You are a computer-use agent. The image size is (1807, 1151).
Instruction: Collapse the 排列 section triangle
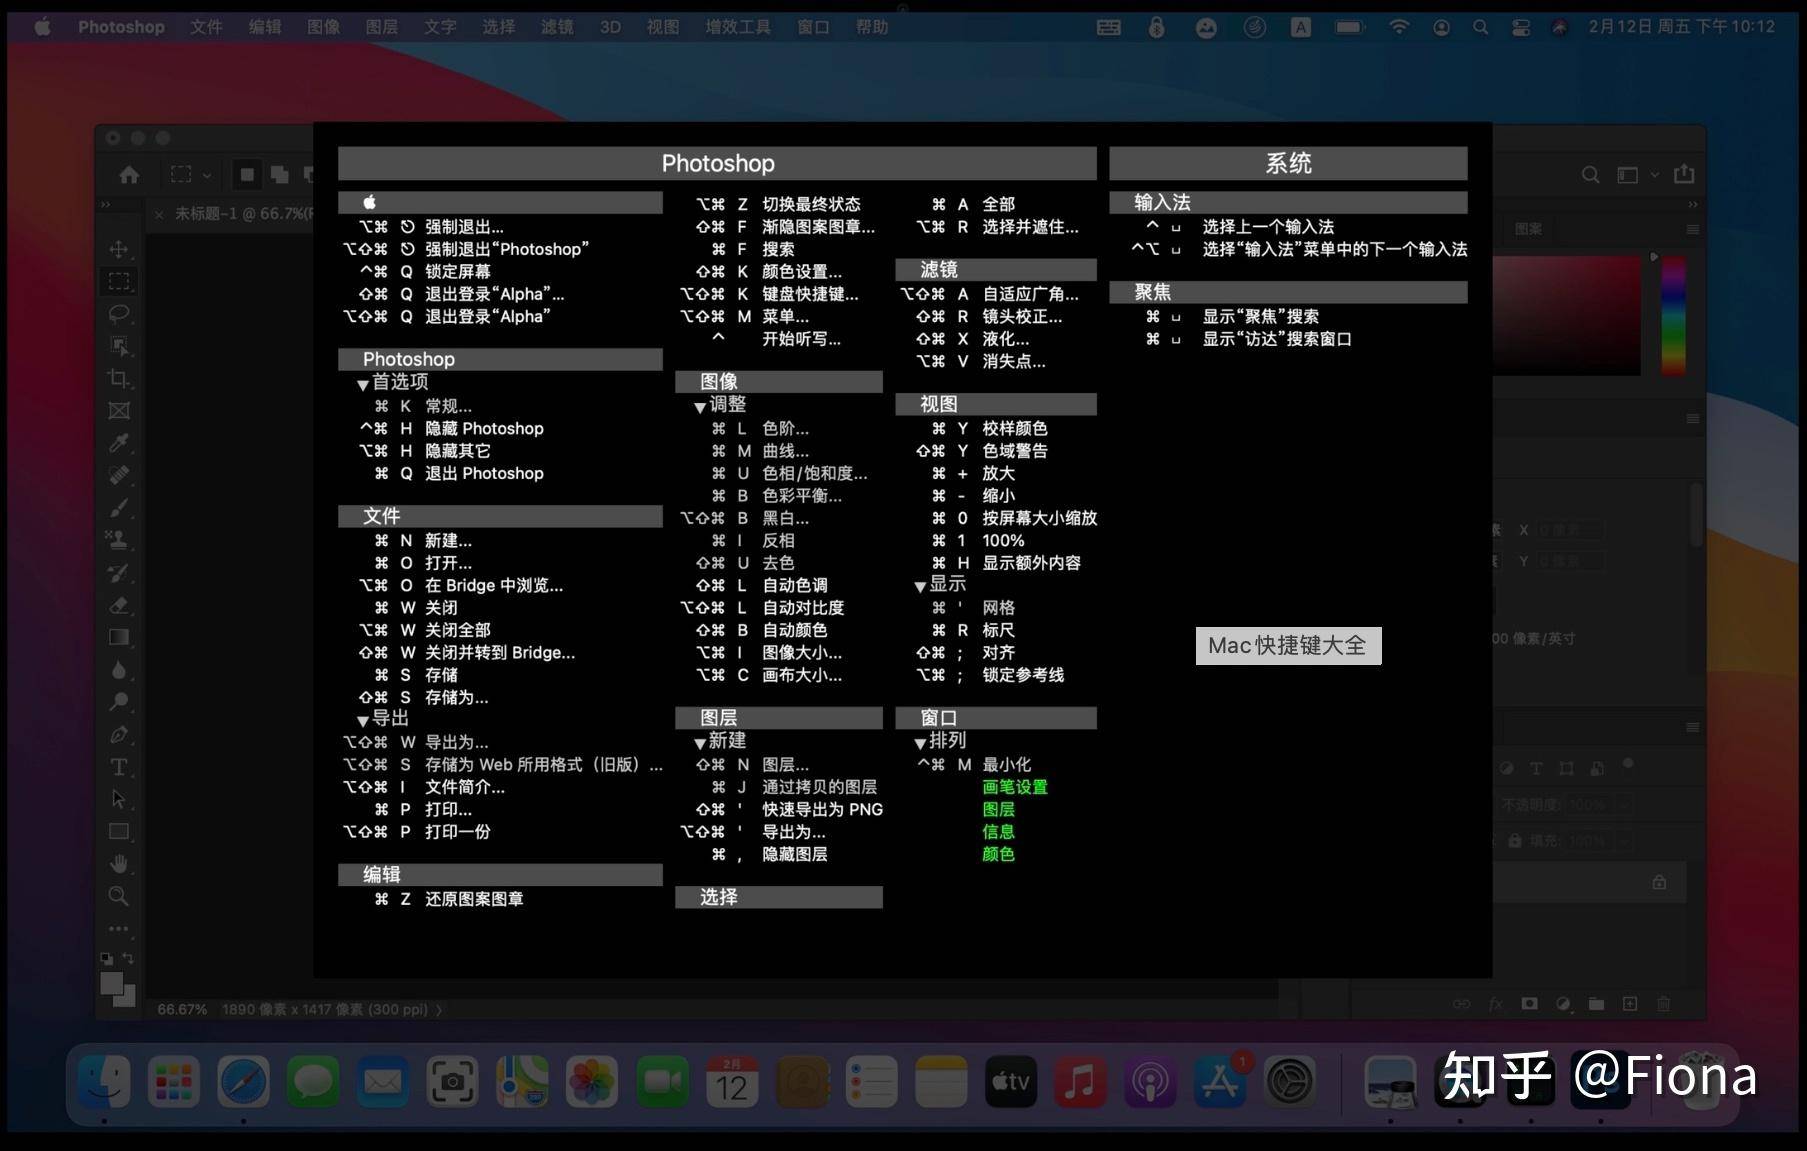(x=920, y=744)
